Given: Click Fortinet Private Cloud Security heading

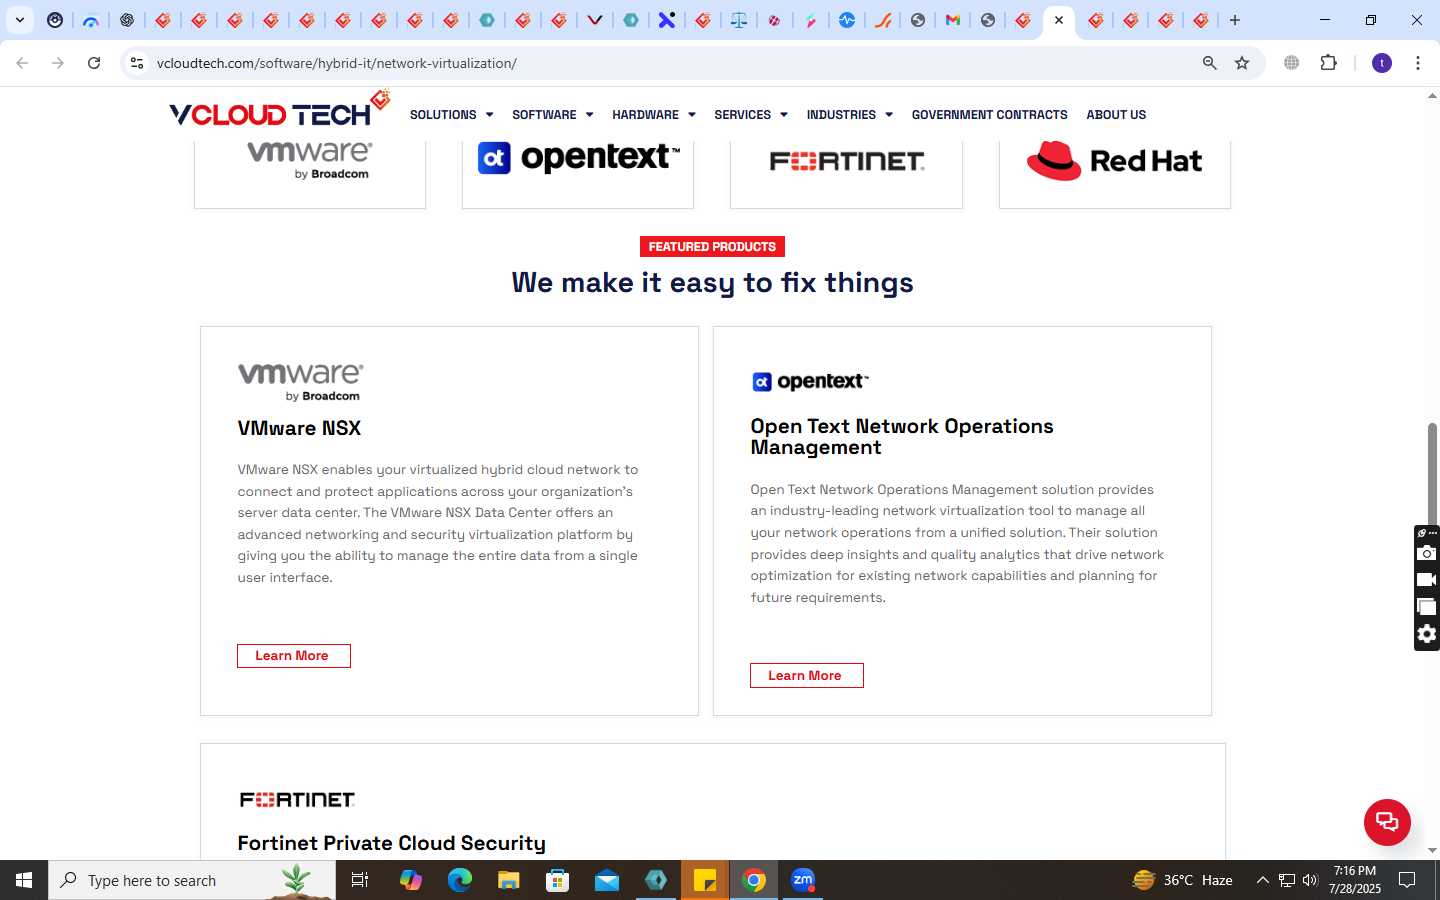Looking at the screenshot, I should pyautogui.click(x=392, y=843).
